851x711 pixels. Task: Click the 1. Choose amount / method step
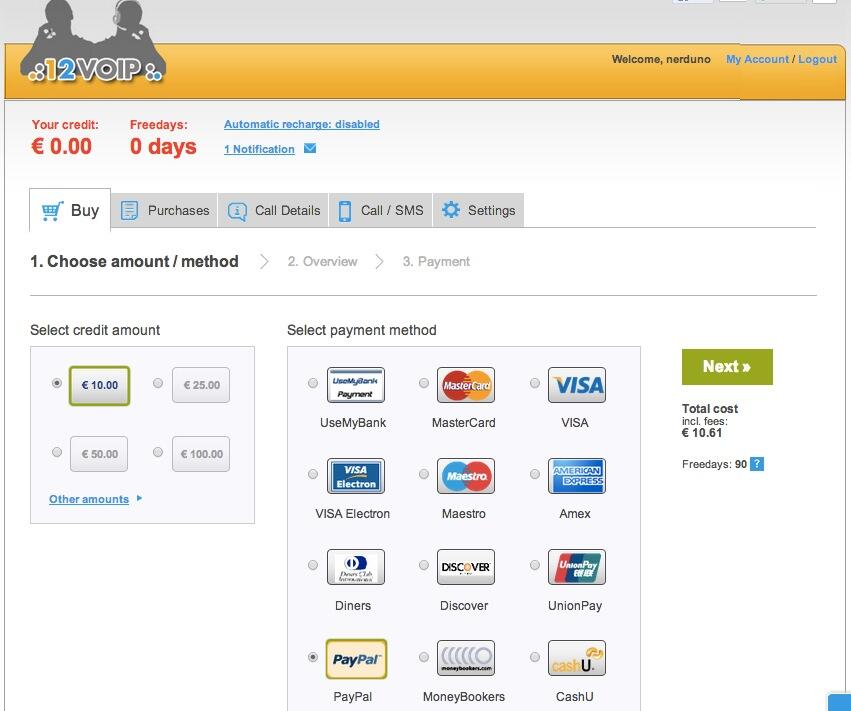135,262
